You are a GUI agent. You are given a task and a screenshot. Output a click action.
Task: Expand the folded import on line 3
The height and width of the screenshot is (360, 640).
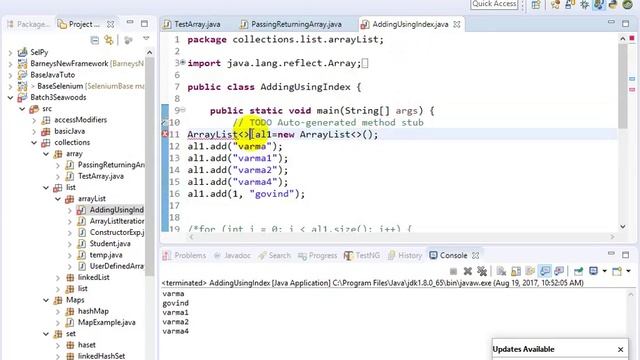point(183,62)
